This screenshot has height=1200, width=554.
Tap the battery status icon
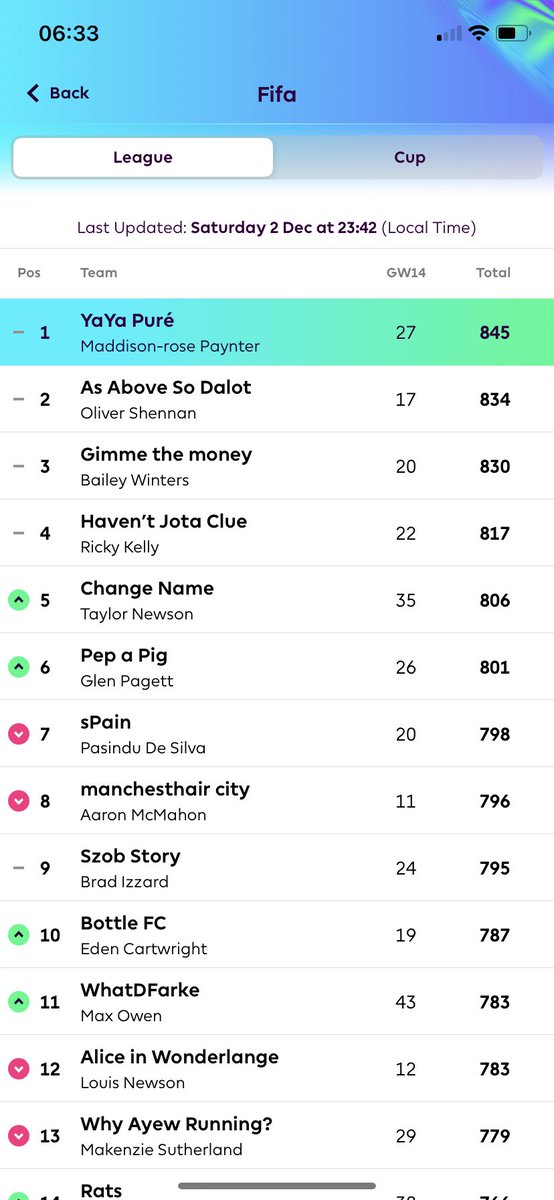tap(514, 33)
